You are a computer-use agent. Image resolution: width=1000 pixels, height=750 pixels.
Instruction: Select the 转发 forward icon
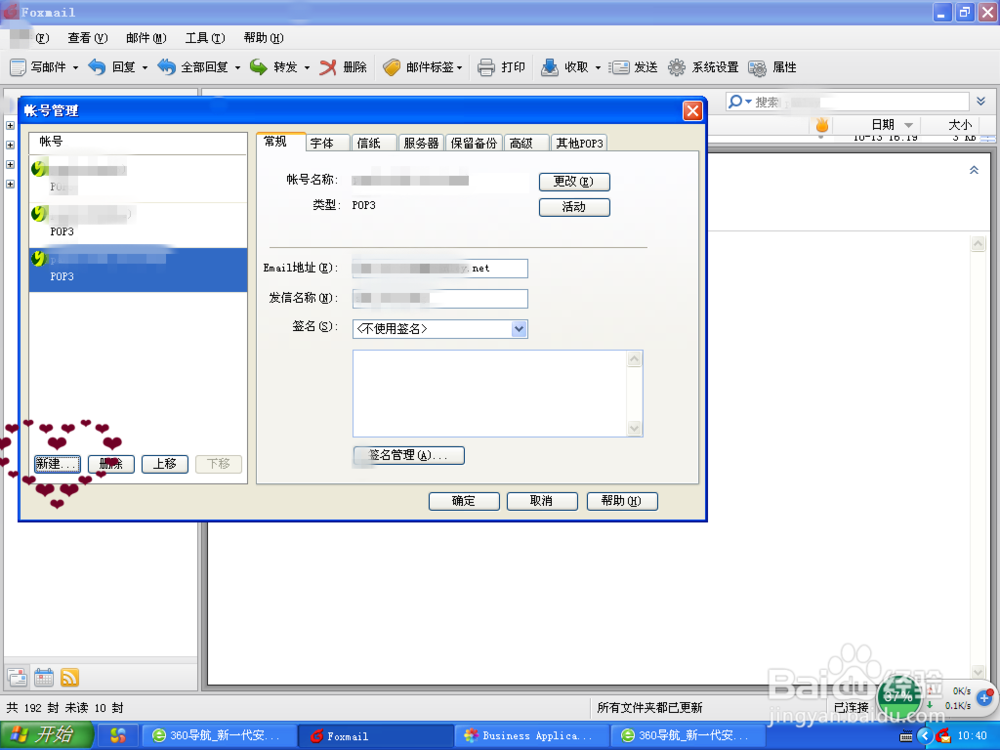(273, 67)
